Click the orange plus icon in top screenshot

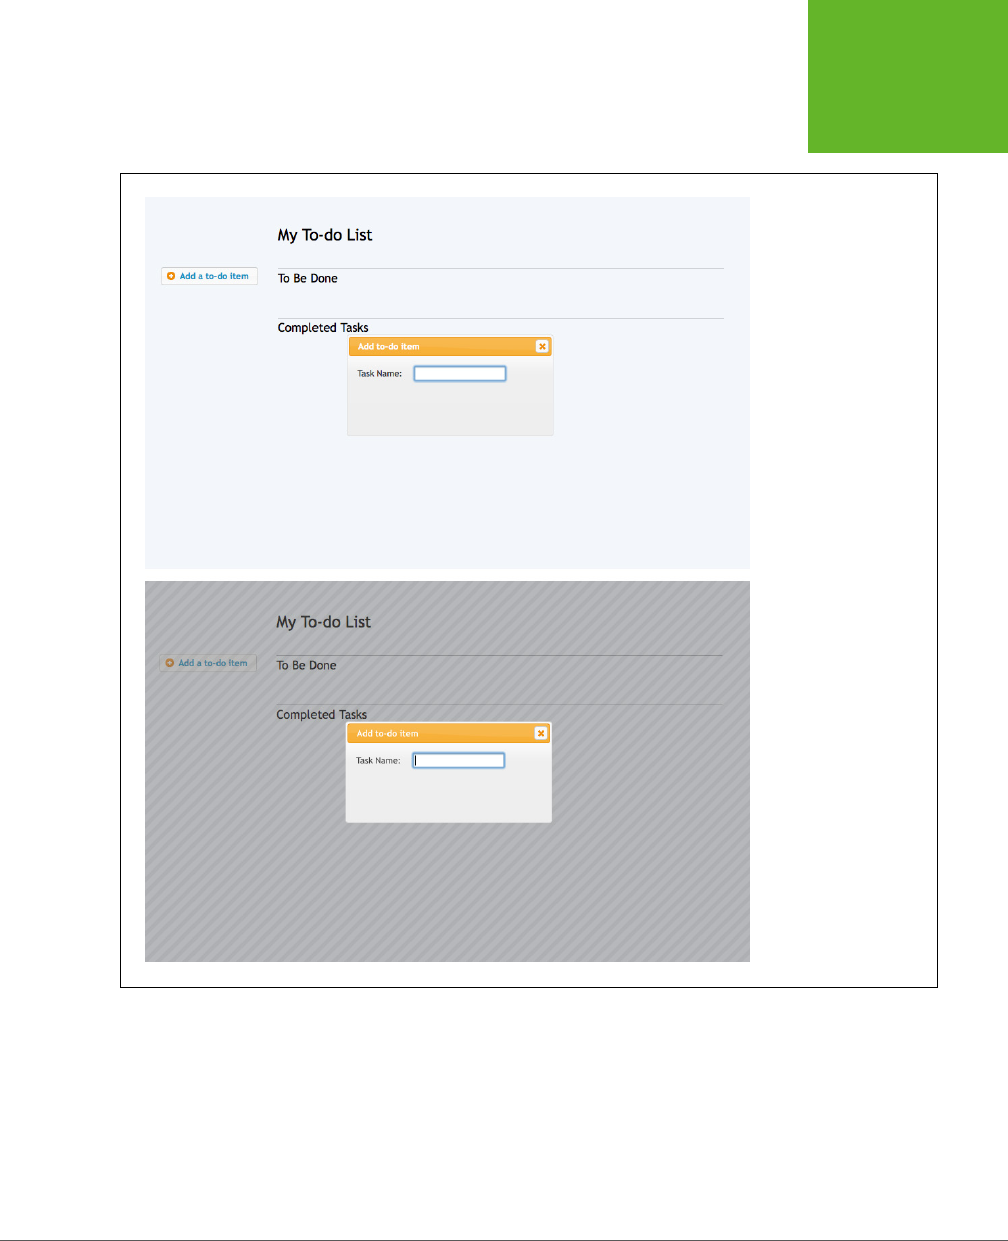[171, 276]
